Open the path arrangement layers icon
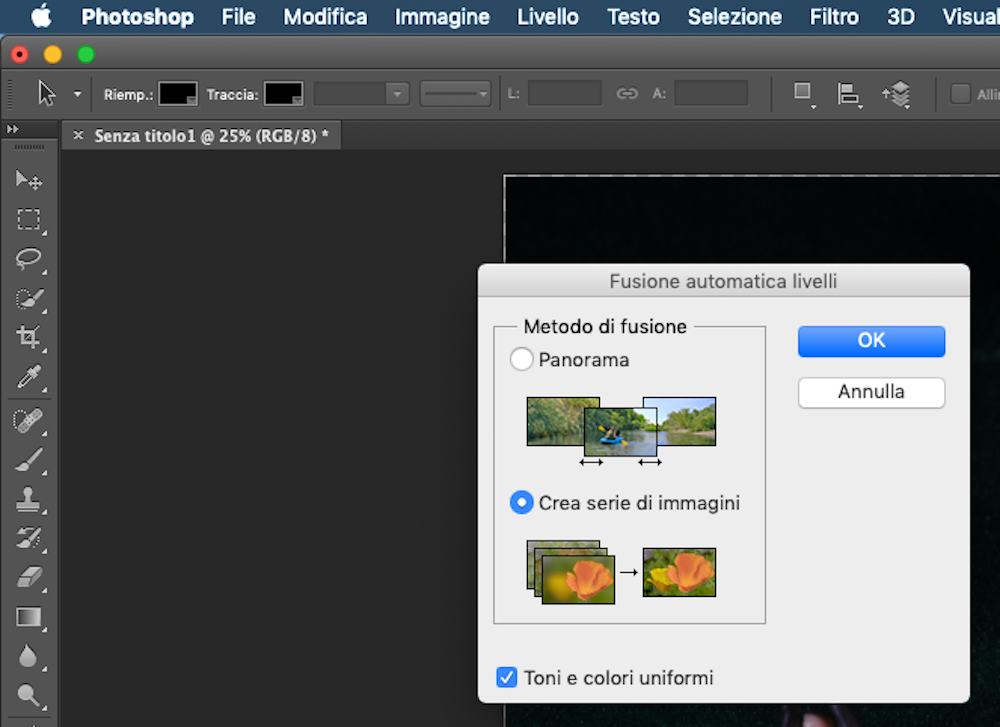 [897, 94]
